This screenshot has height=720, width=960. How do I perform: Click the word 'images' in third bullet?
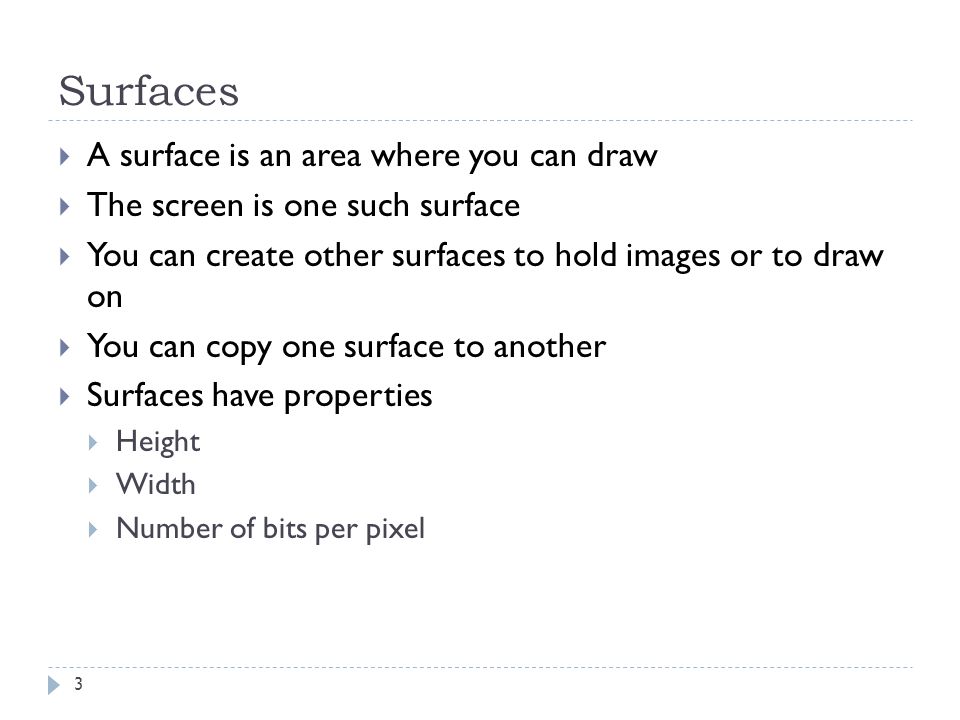coord(672,257)
